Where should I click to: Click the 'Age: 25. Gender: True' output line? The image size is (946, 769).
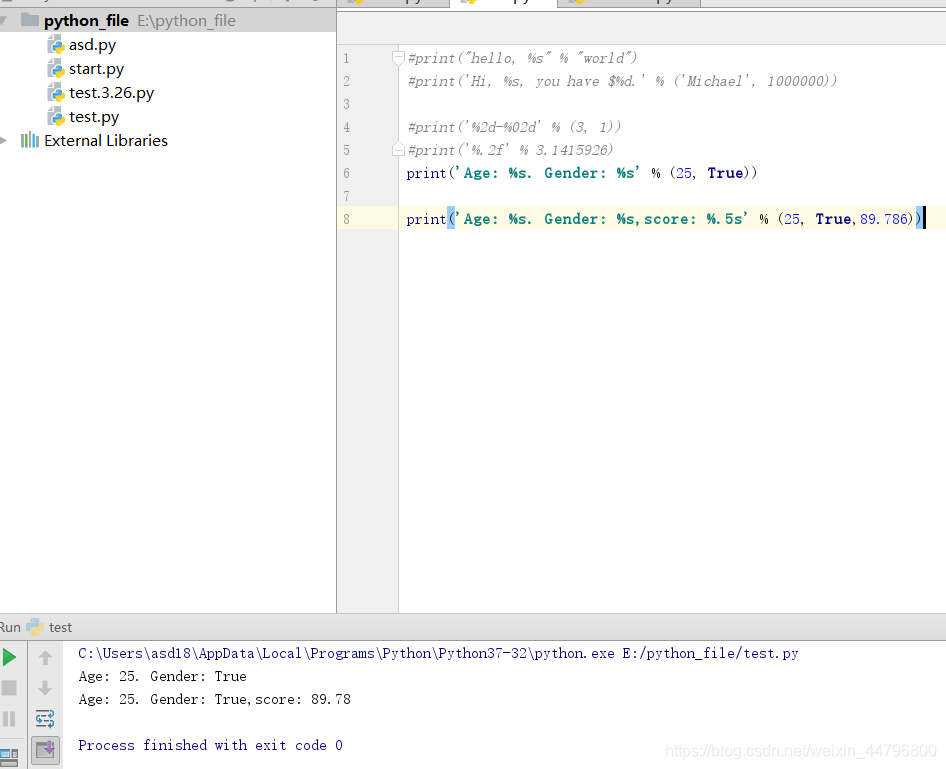(162, 676)
